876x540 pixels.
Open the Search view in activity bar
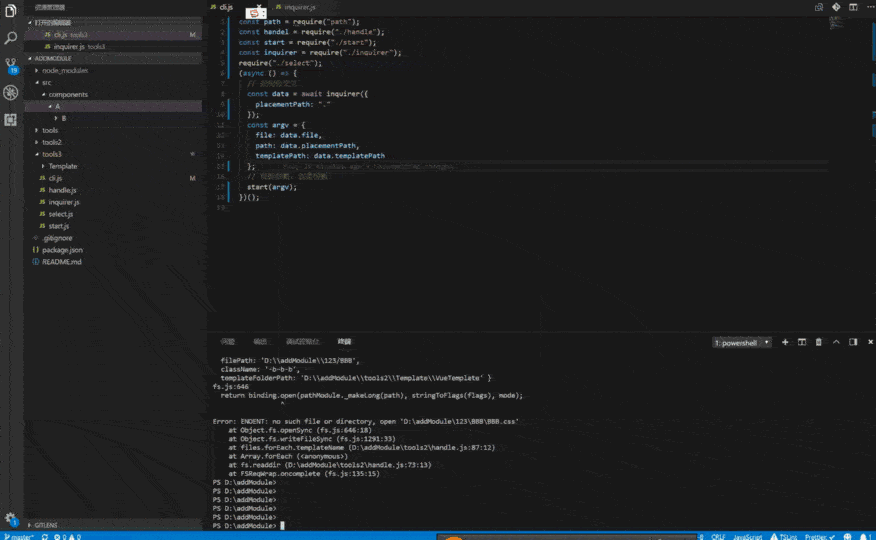click(11, 38)
